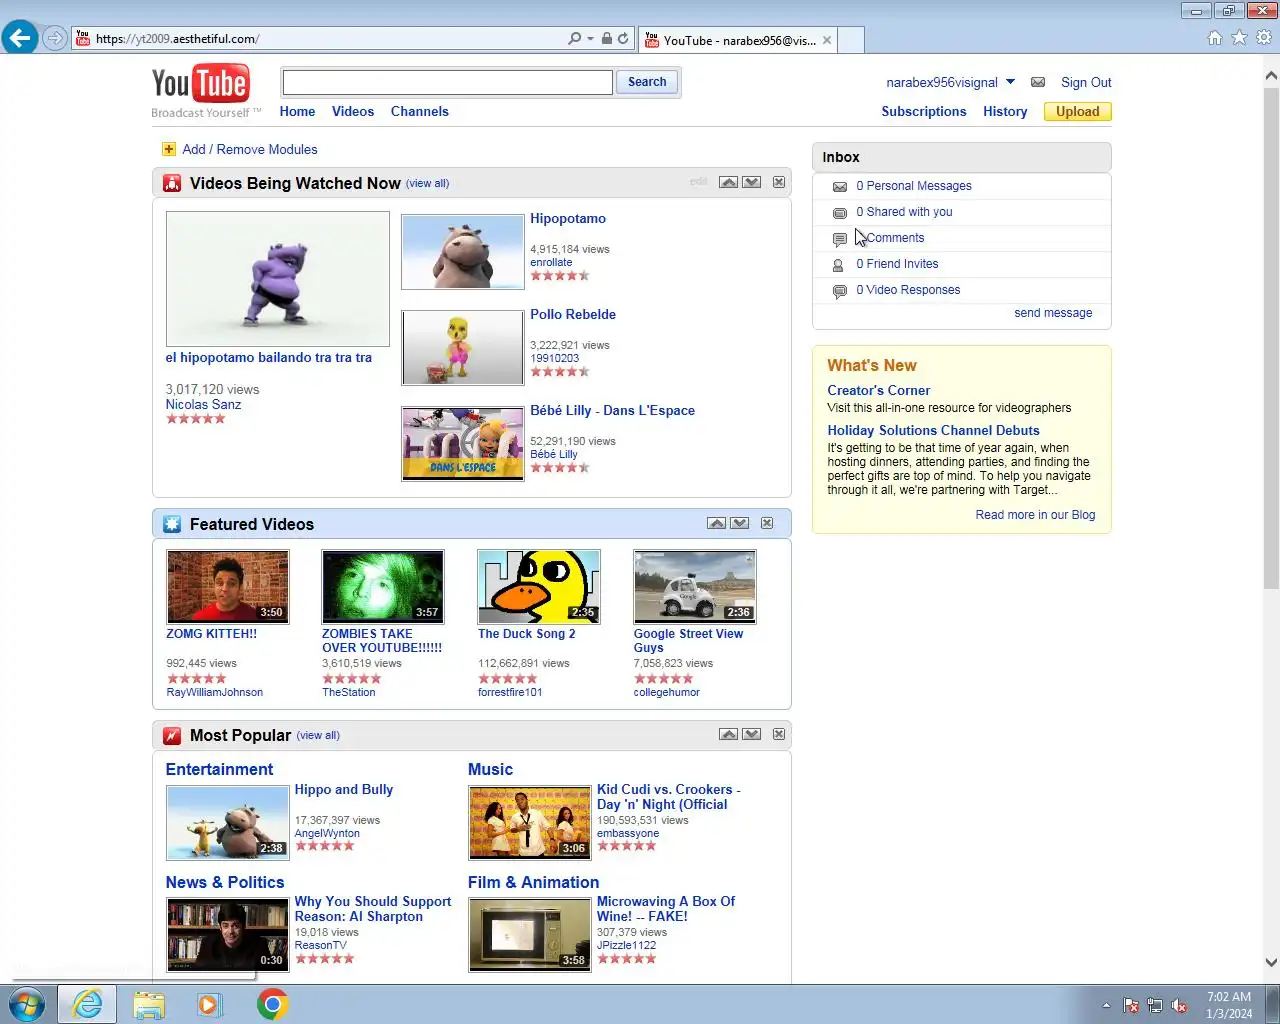
Task: Open Windows Media Player from taskbar
Action: pos(209,1004)
